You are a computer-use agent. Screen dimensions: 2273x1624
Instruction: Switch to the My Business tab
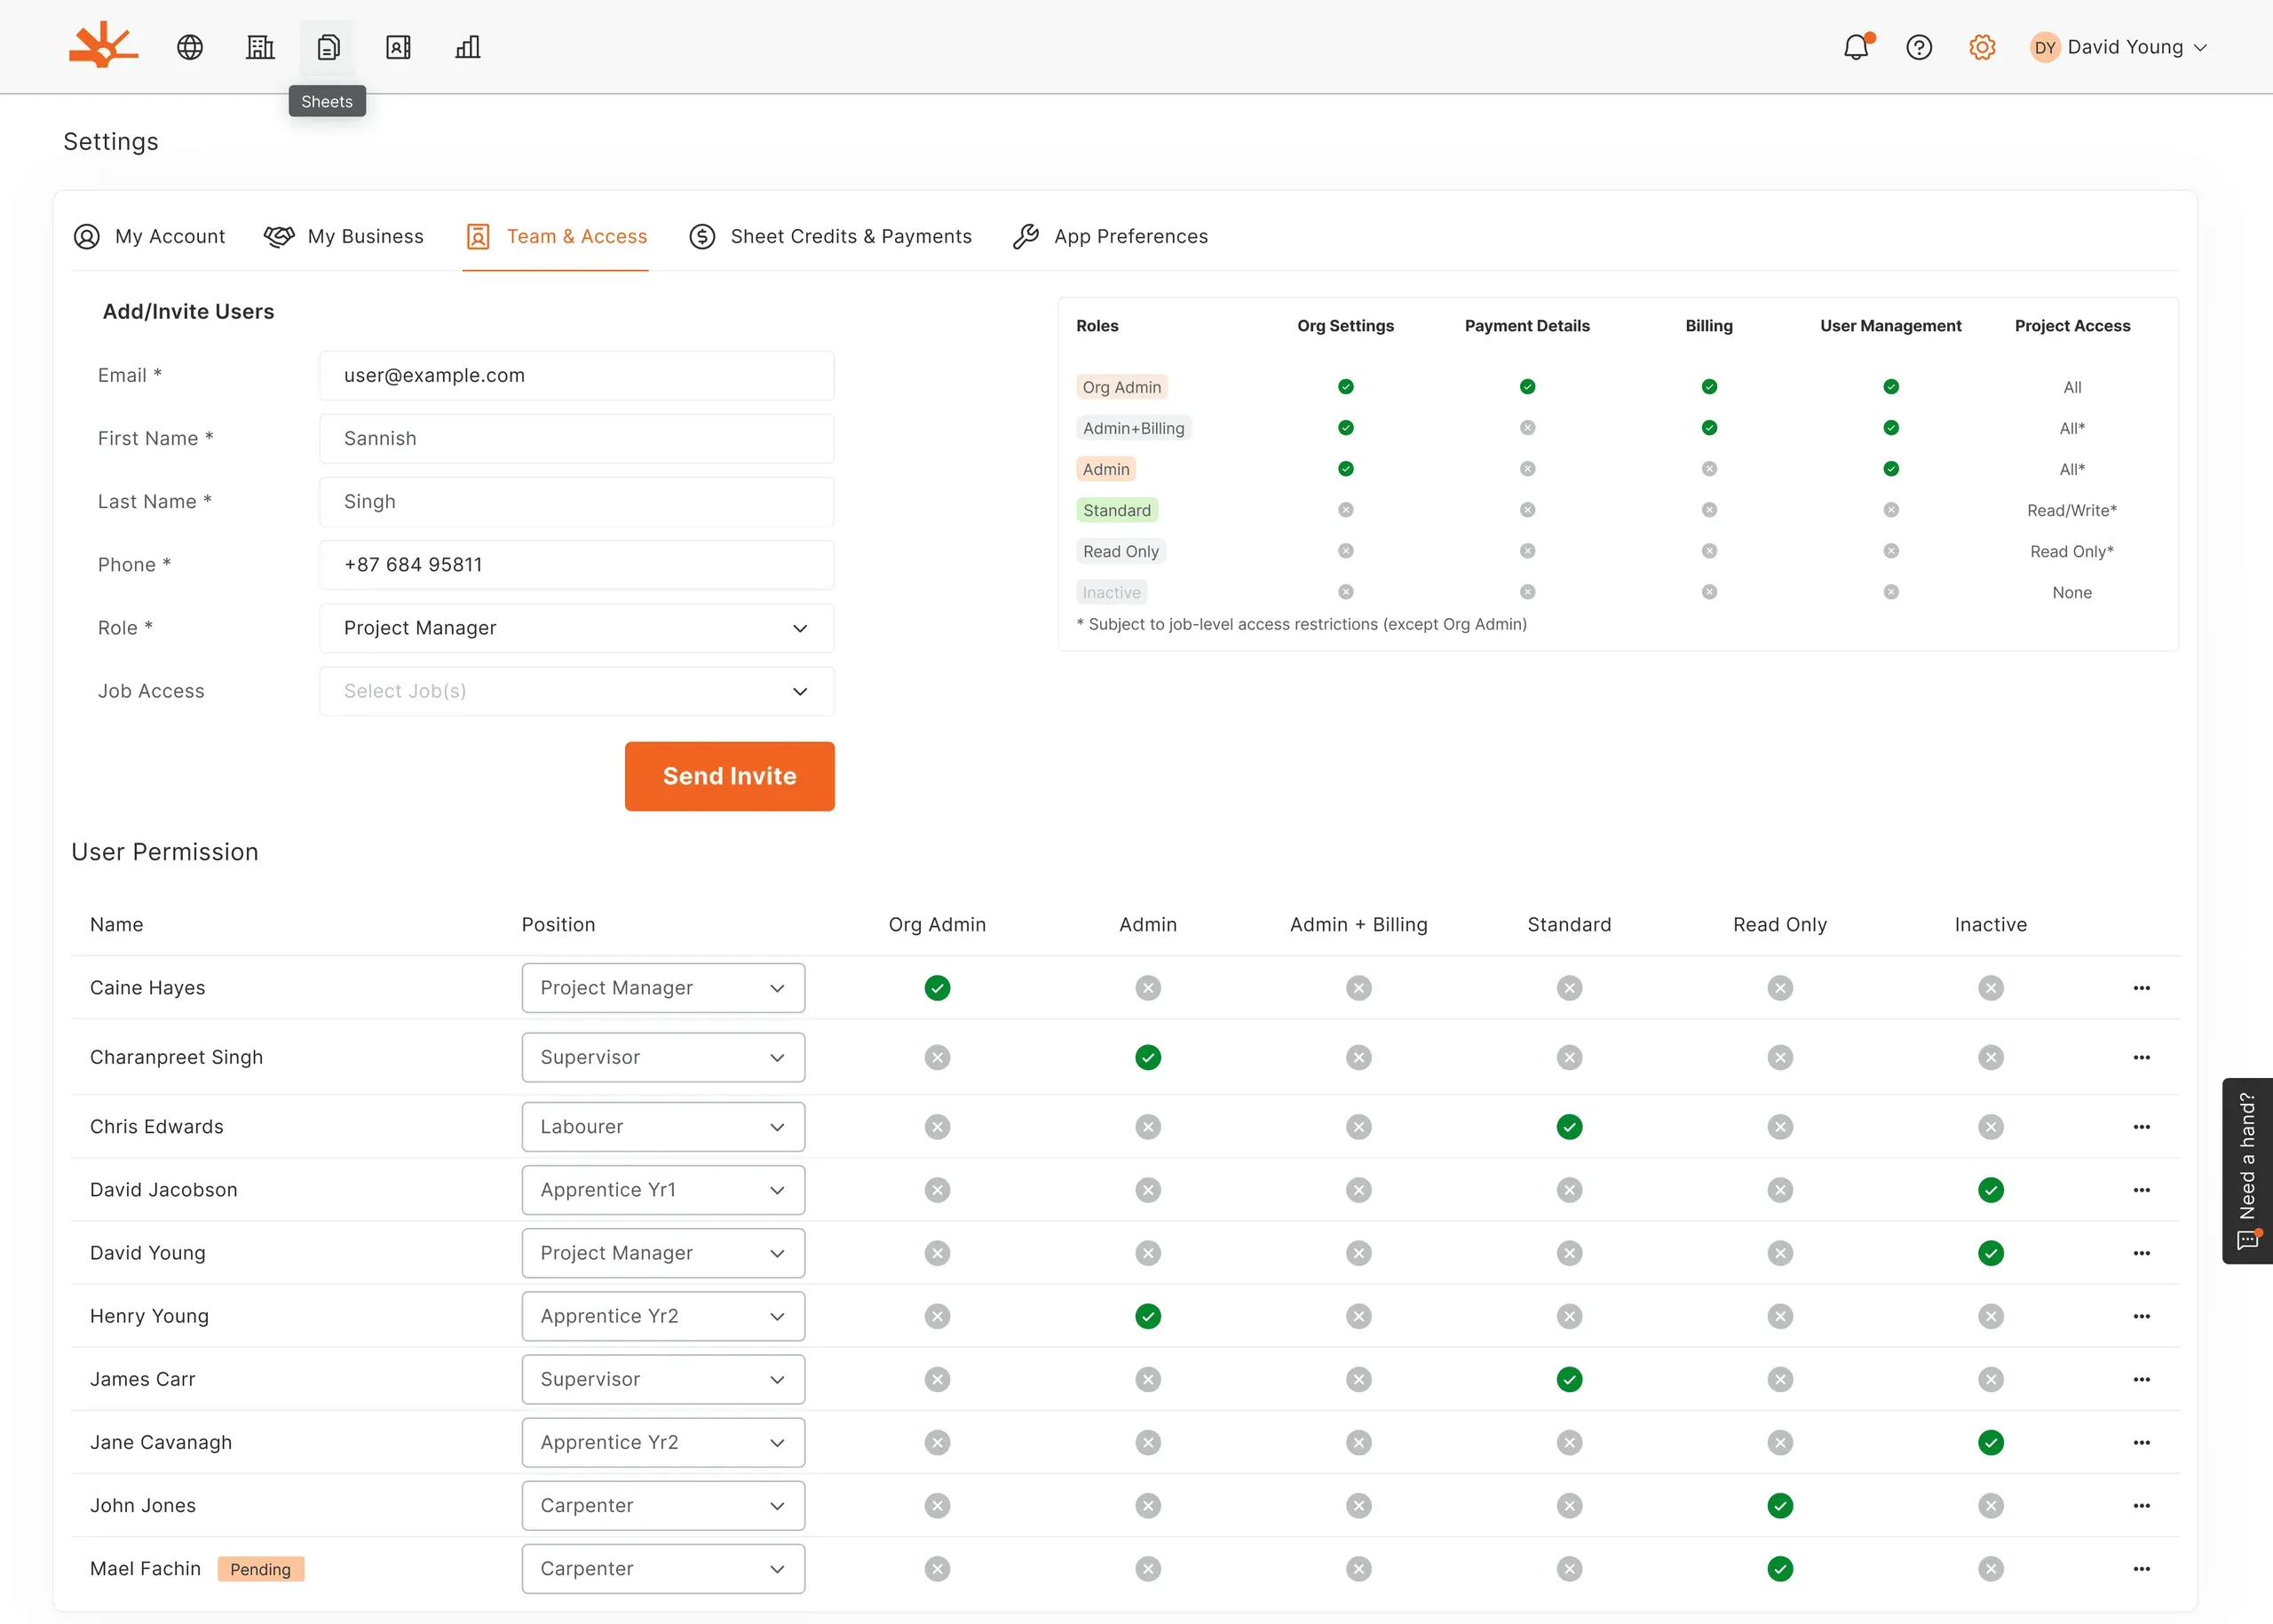click(344, 237)
